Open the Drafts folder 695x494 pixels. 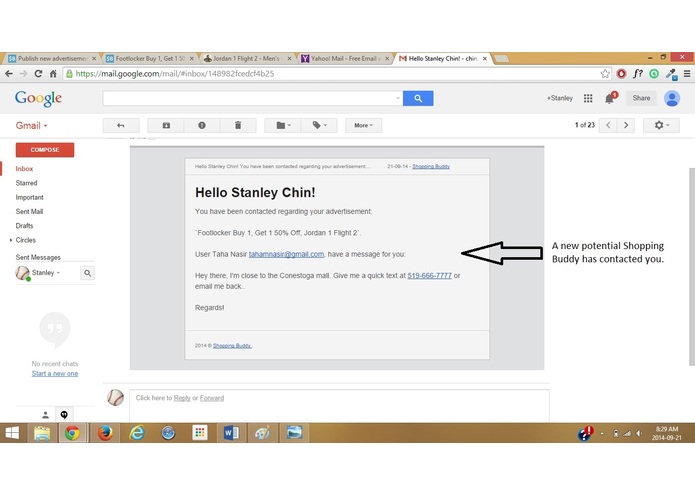(24, 226)
